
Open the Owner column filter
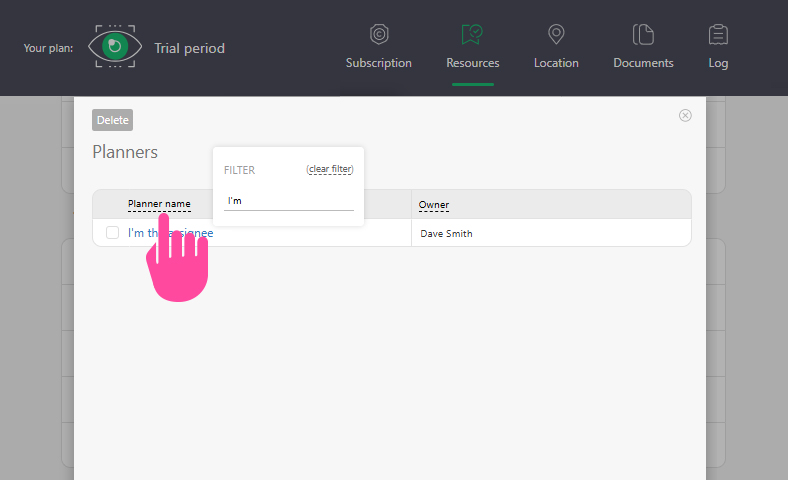pyautogui.click(x=434, y=205)
